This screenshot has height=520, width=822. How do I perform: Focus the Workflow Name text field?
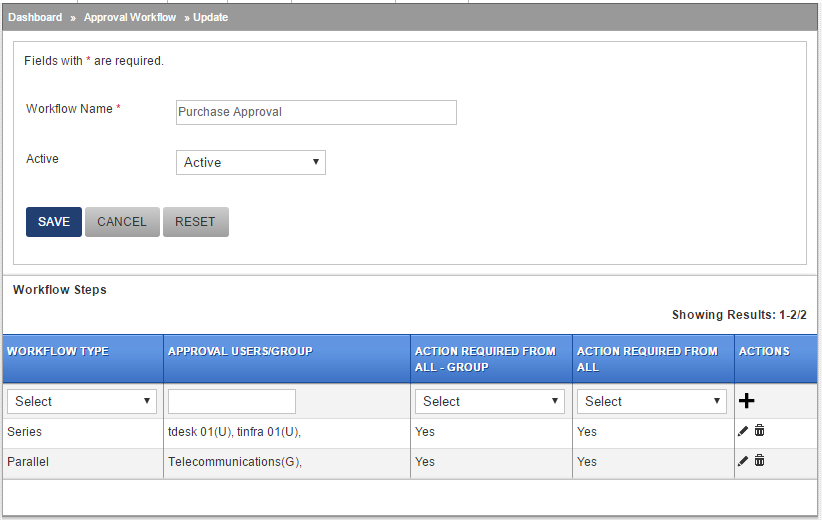pyautogui.click(x=316, y=112)
